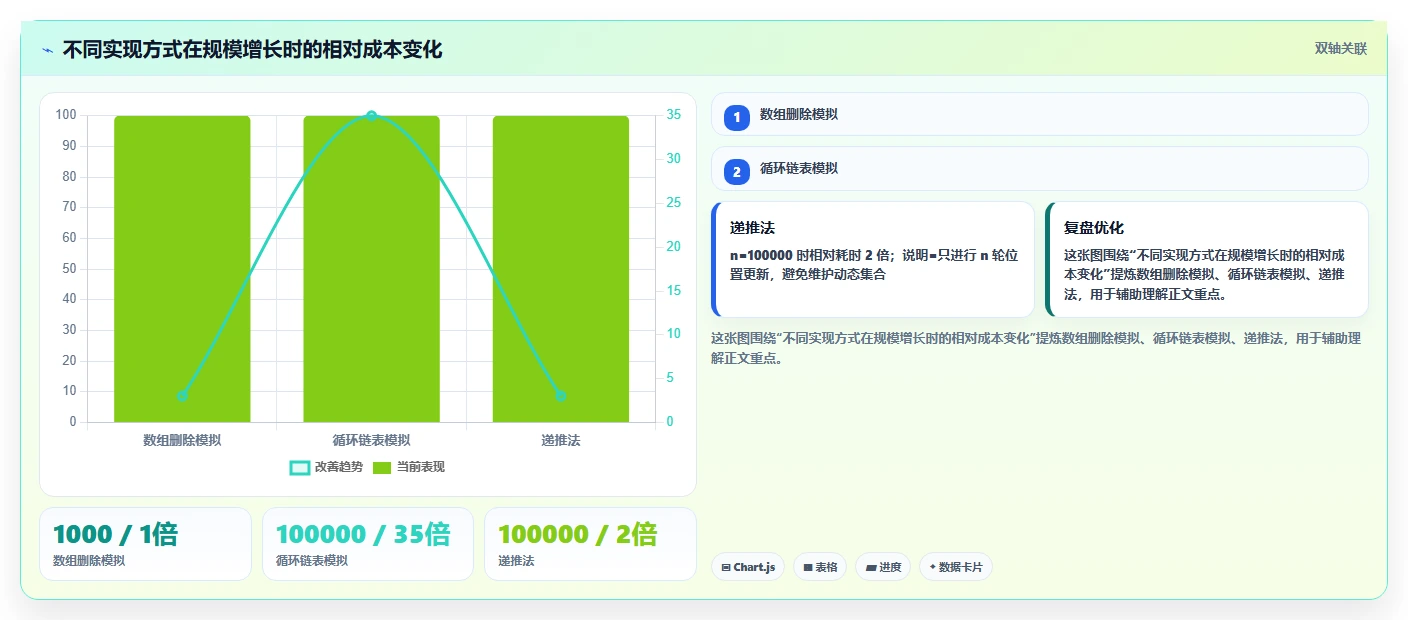Click the 数据卡片 tag
Screen dimensions: 1408x620
(x=956, y=567)
